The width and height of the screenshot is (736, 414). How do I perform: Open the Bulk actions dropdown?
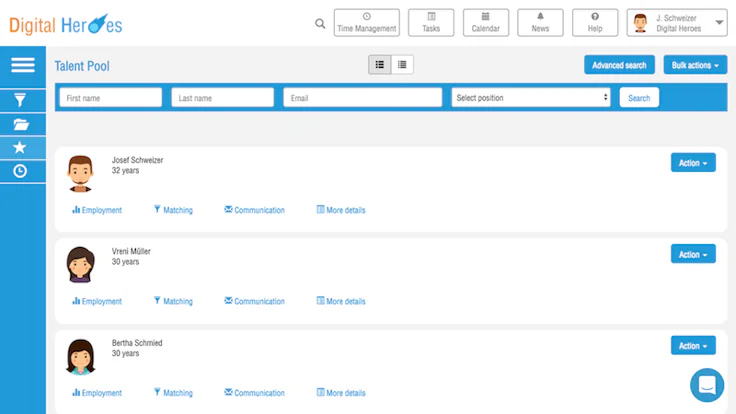pos(695,65)
